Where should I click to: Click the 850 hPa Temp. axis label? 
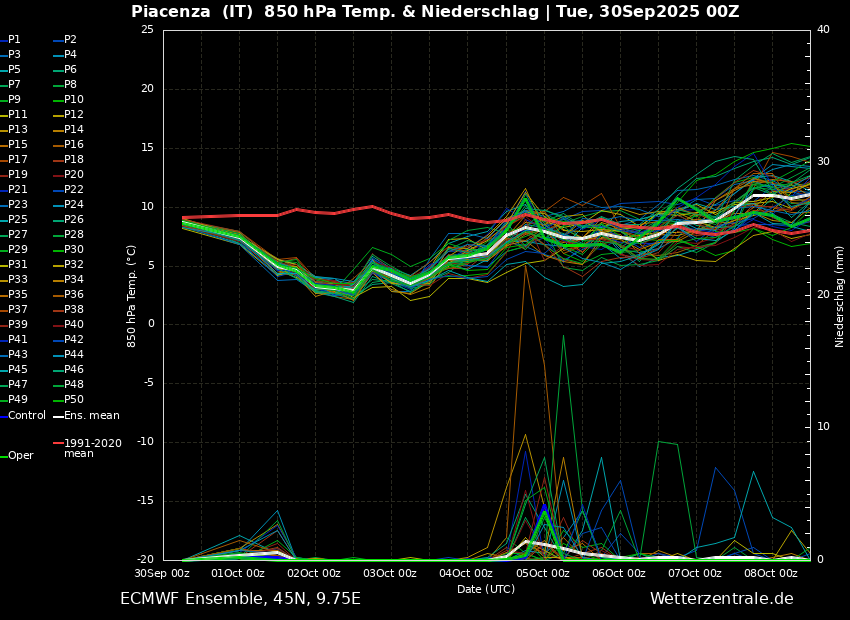pos(132,296)
